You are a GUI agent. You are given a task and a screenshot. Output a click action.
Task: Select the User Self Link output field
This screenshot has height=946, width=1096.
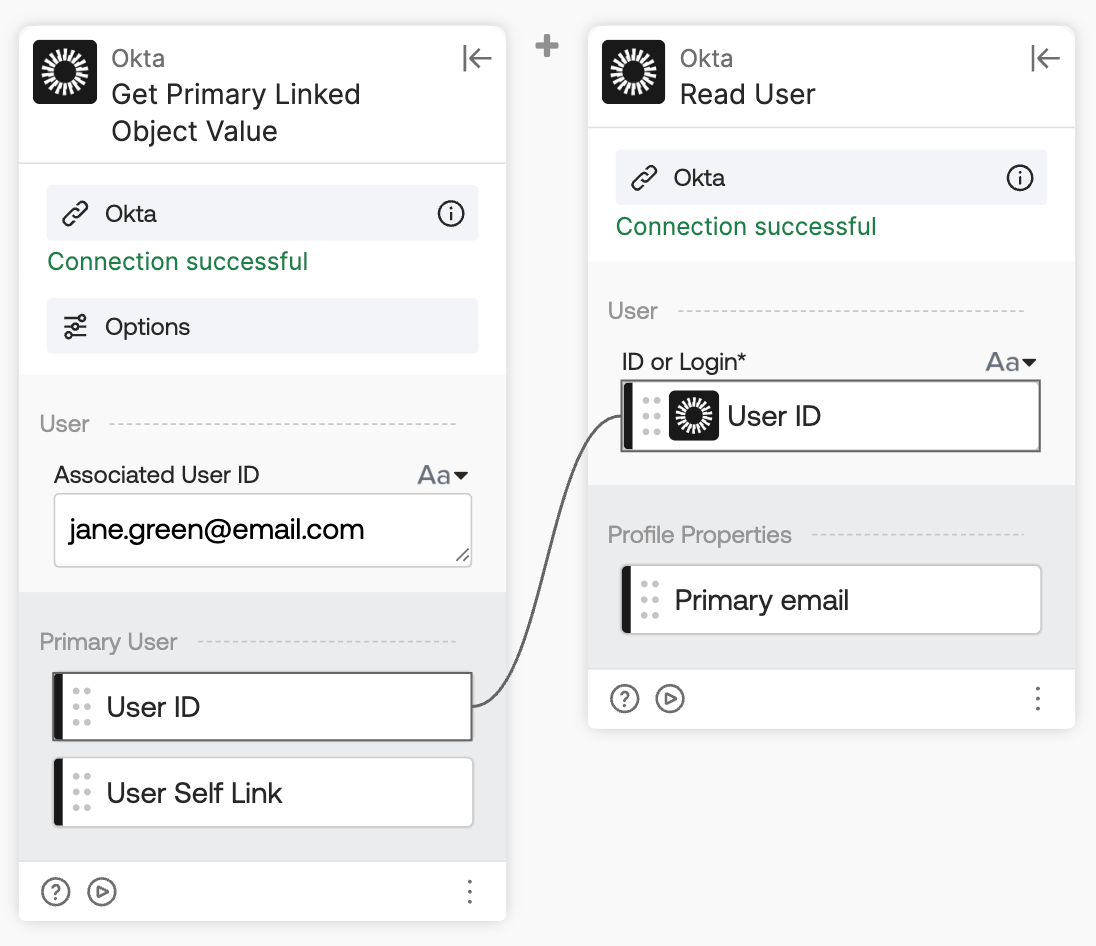point(263,792)
